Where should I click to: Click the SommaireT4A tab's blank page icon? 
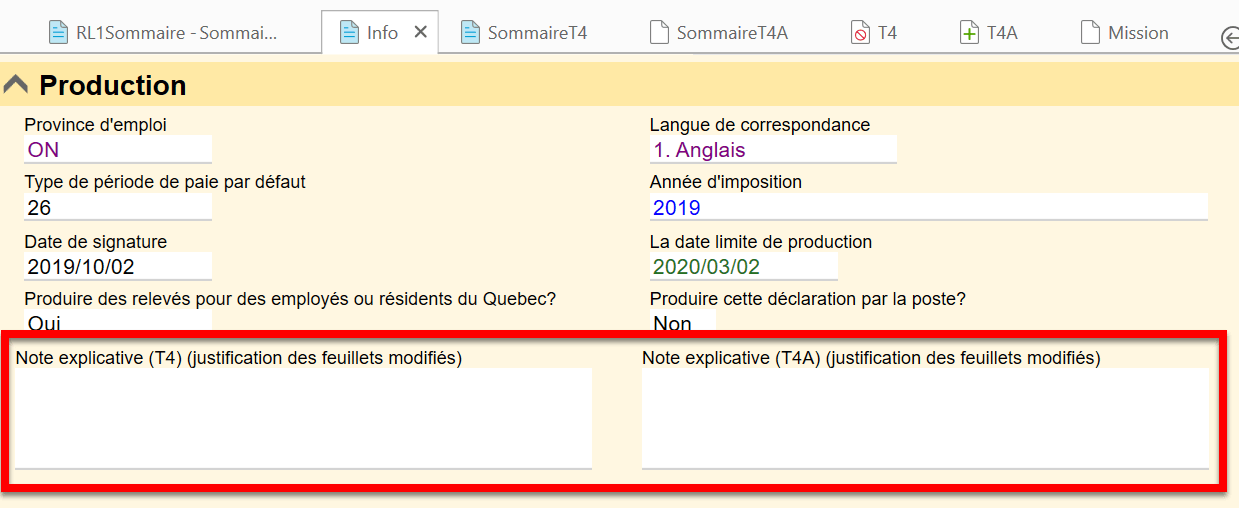658,32
